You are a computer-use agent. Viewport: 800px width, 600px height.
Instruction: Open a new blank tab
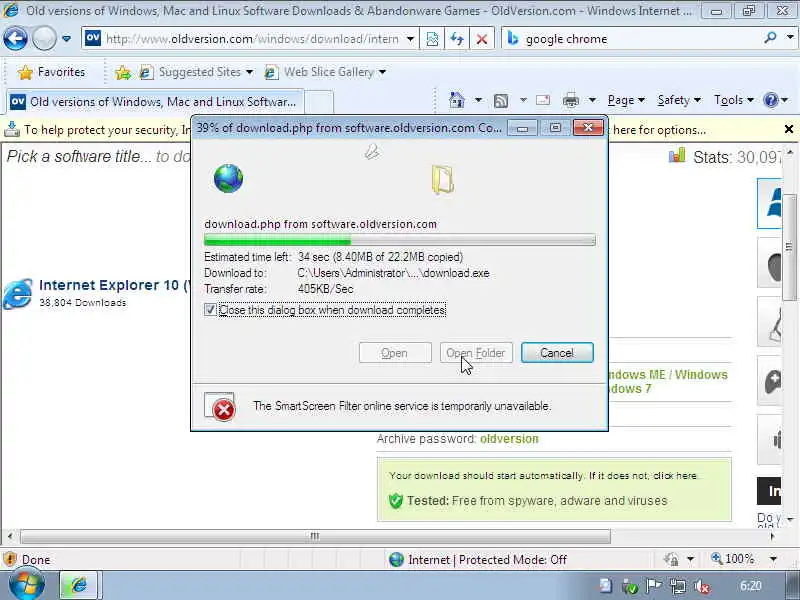pos(319,102)
